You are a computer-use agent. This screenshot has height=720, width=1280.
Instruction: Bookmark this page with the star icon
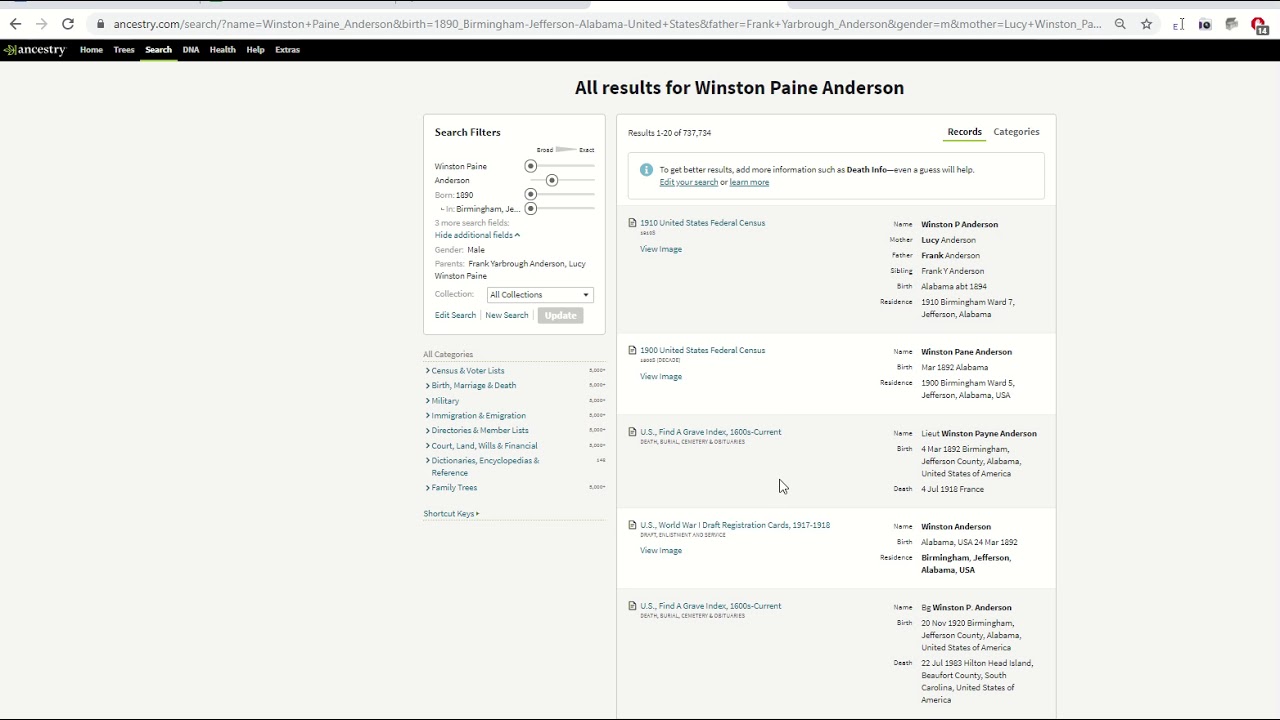[1147, 24]
